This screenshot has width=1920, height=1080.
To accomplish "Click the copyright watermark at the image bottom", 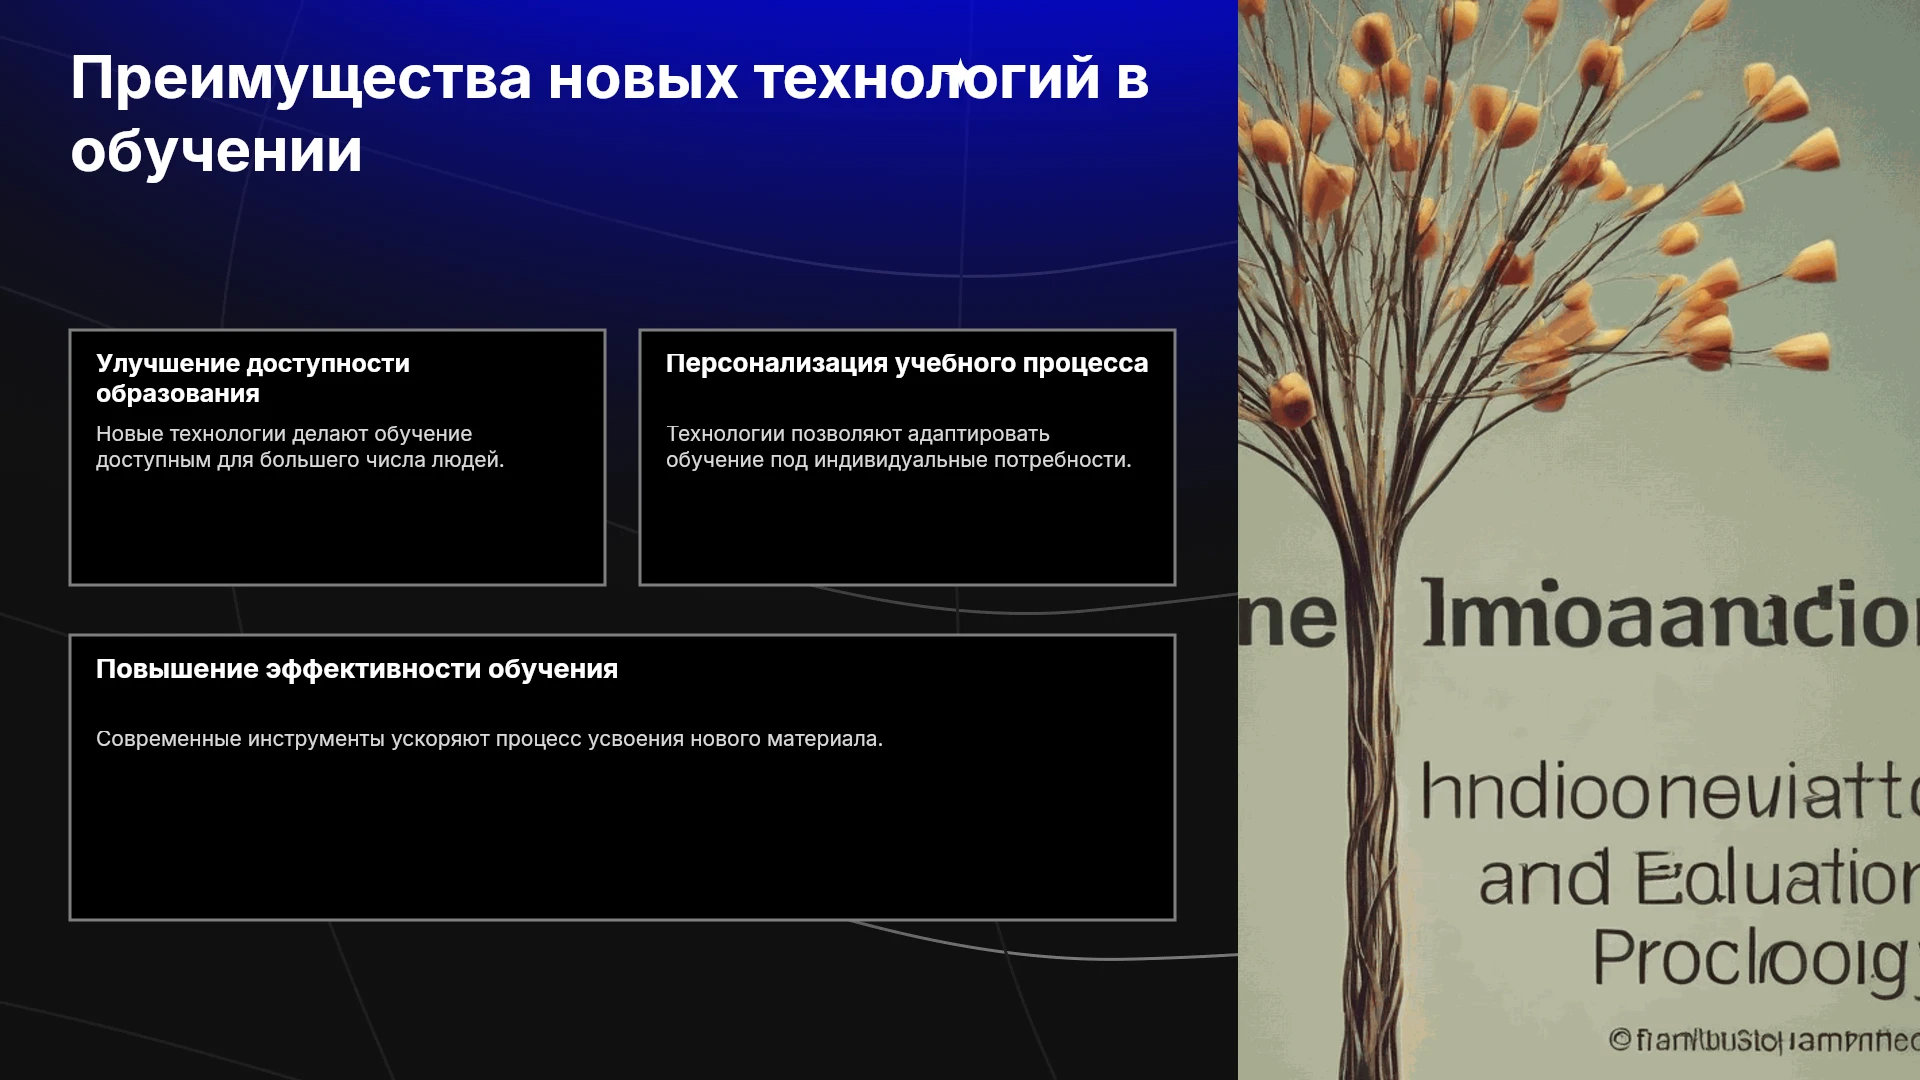I will pyautogui.click(x=1764, y=1040).
